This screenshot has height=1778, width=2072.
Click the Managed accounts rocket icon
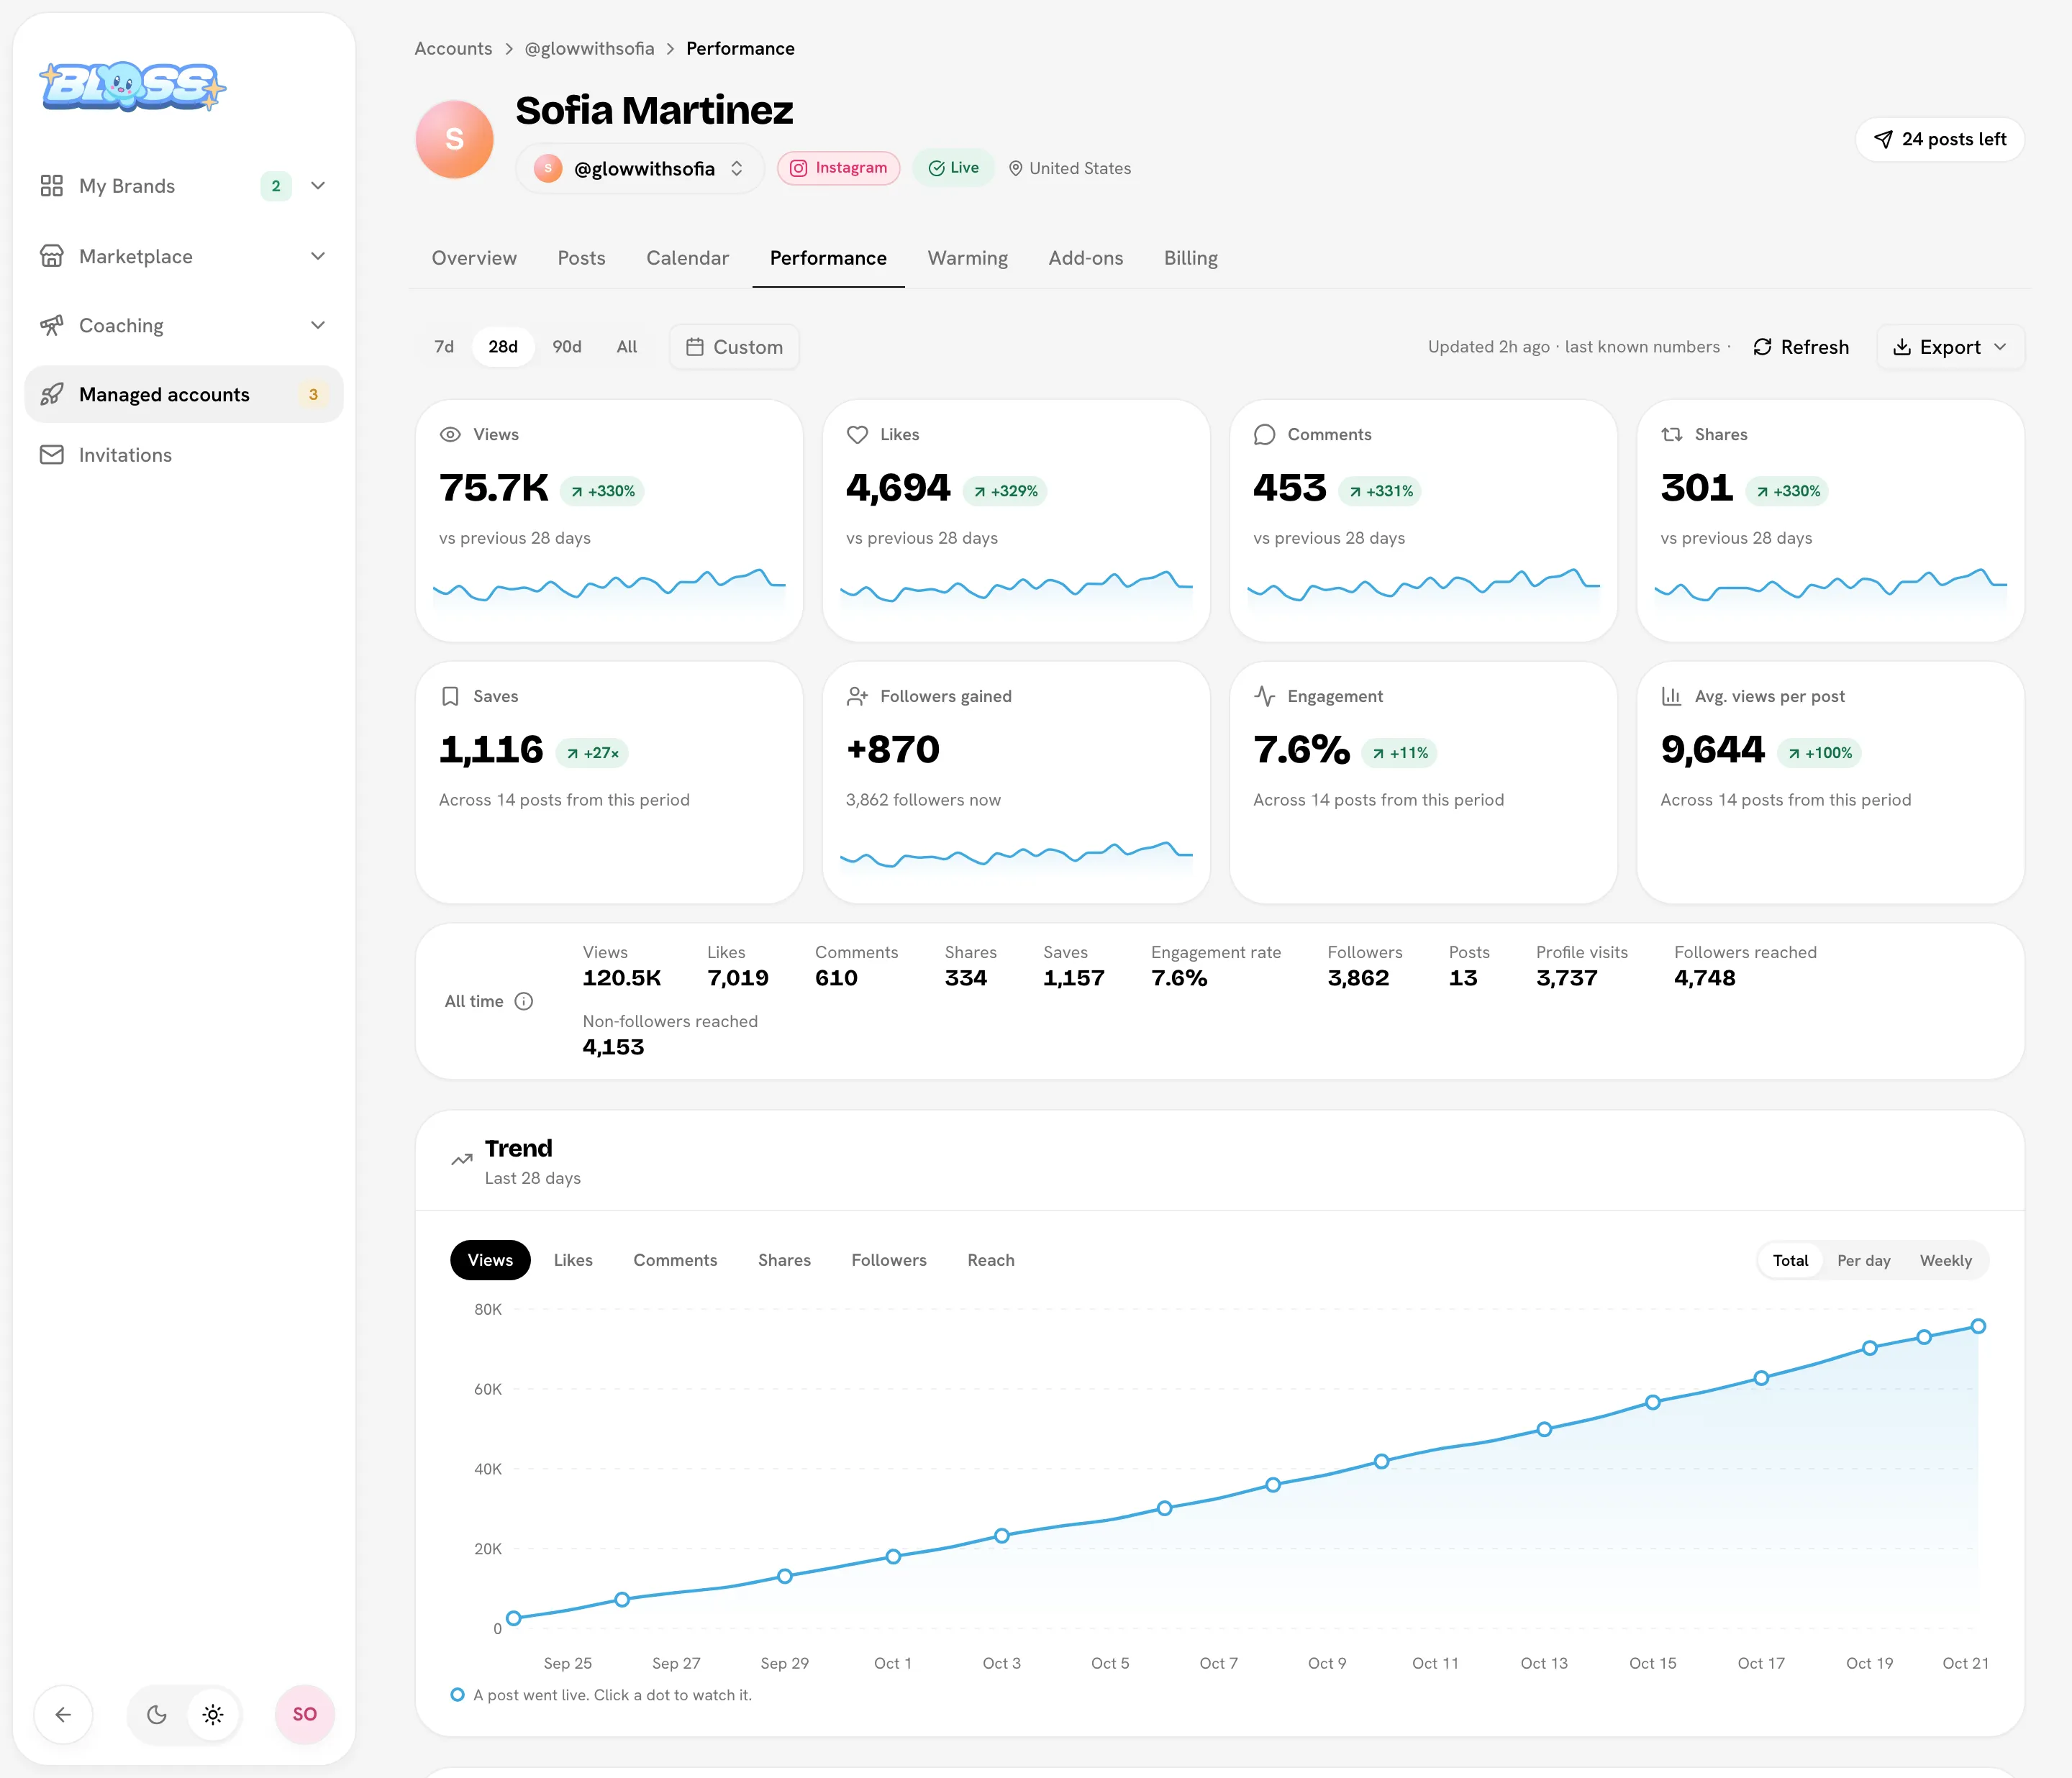coord(51,394)
